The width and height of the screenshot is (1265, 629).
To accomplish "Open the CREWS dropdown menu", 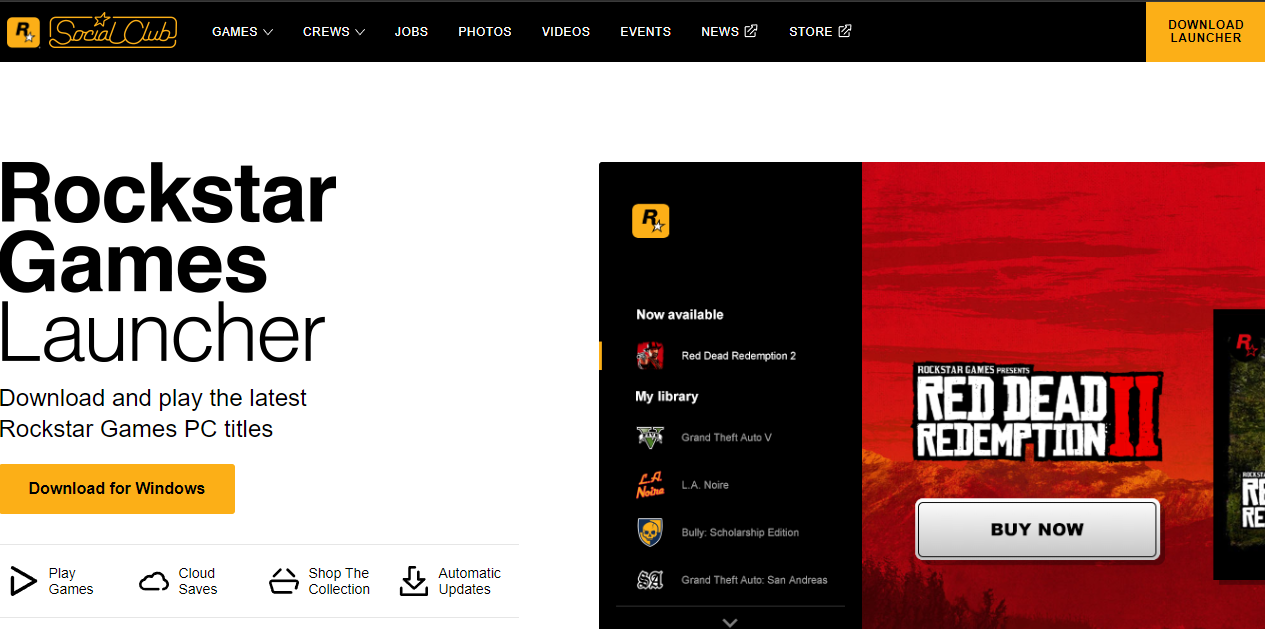I will [x=333, y=31].
